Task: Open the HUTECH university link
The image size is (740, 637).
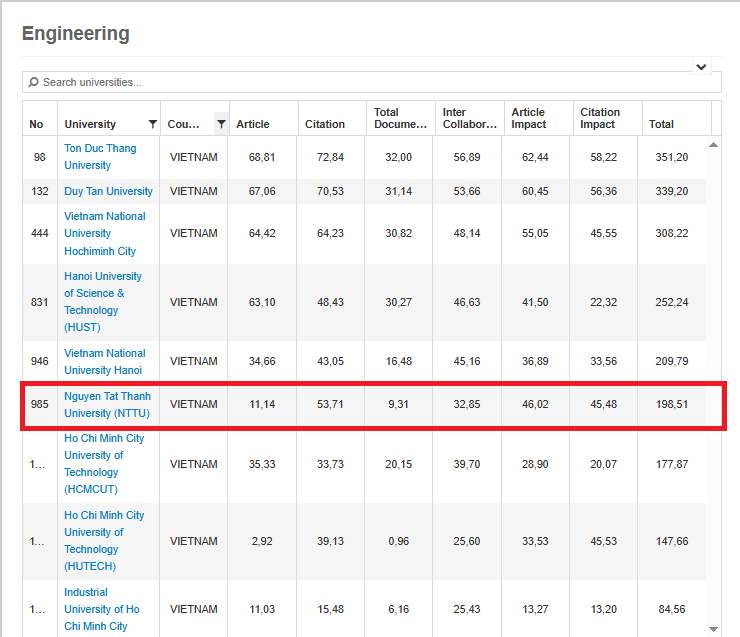Action: tap(104, 541)
